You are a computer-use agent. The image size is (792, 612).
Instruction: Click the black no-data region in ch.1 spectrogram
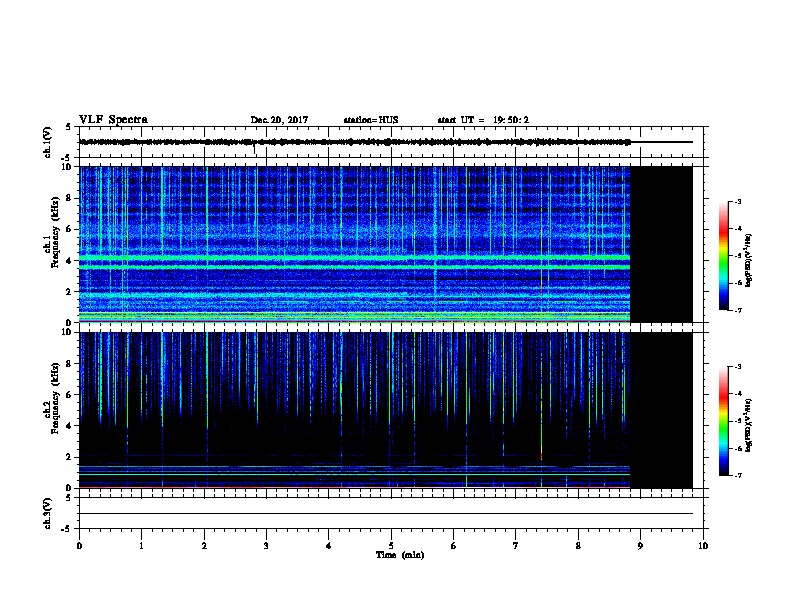click(661, 244)
